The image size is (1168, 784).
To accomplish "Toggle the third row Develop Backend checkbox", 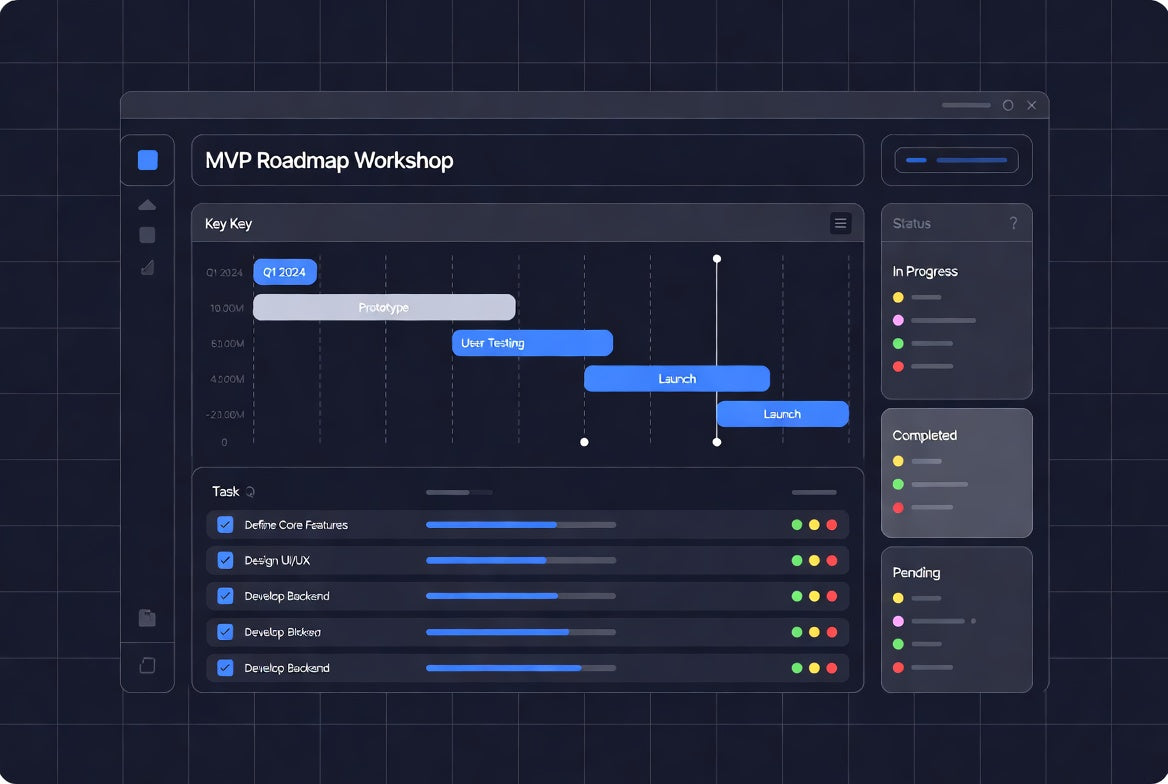I will (225, 596).
